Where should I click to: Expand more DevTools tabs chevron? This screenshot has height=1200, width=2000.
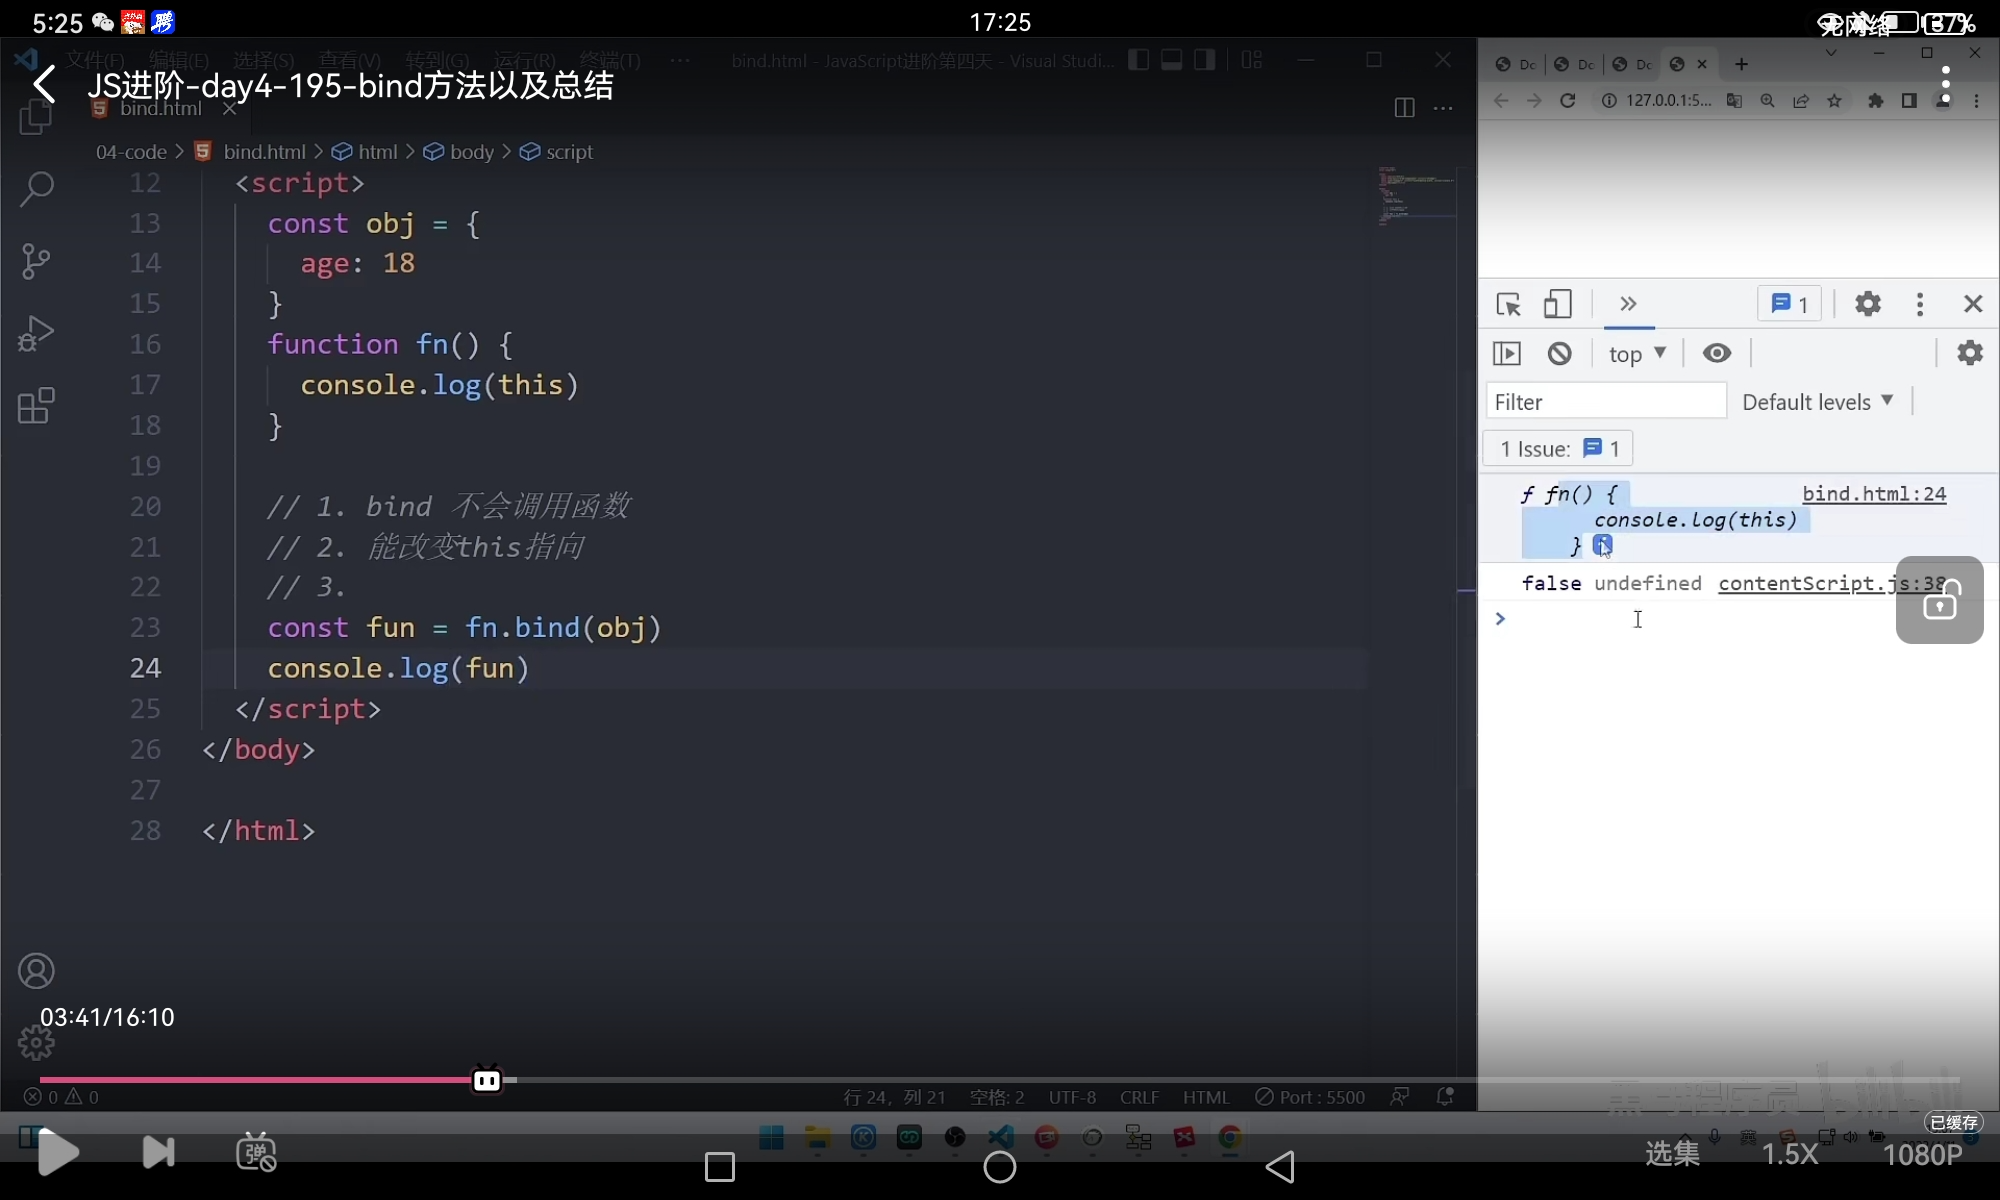[x=1628, y=304]
